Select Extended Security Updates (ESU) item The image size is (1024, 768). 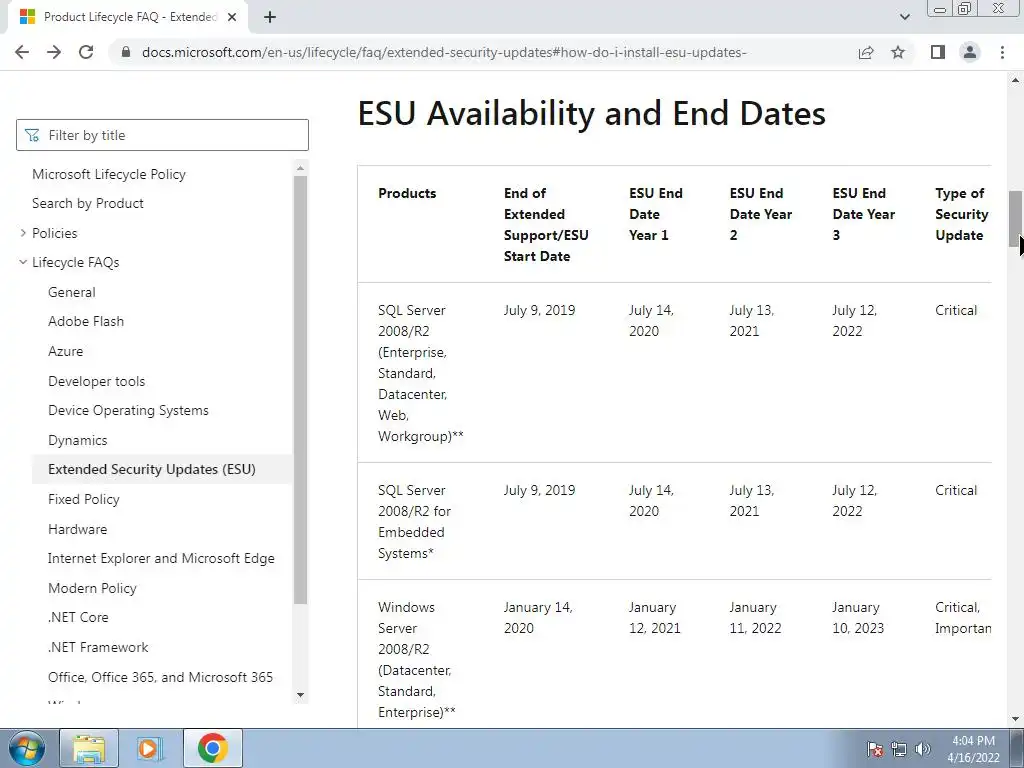tap(161, 470)
